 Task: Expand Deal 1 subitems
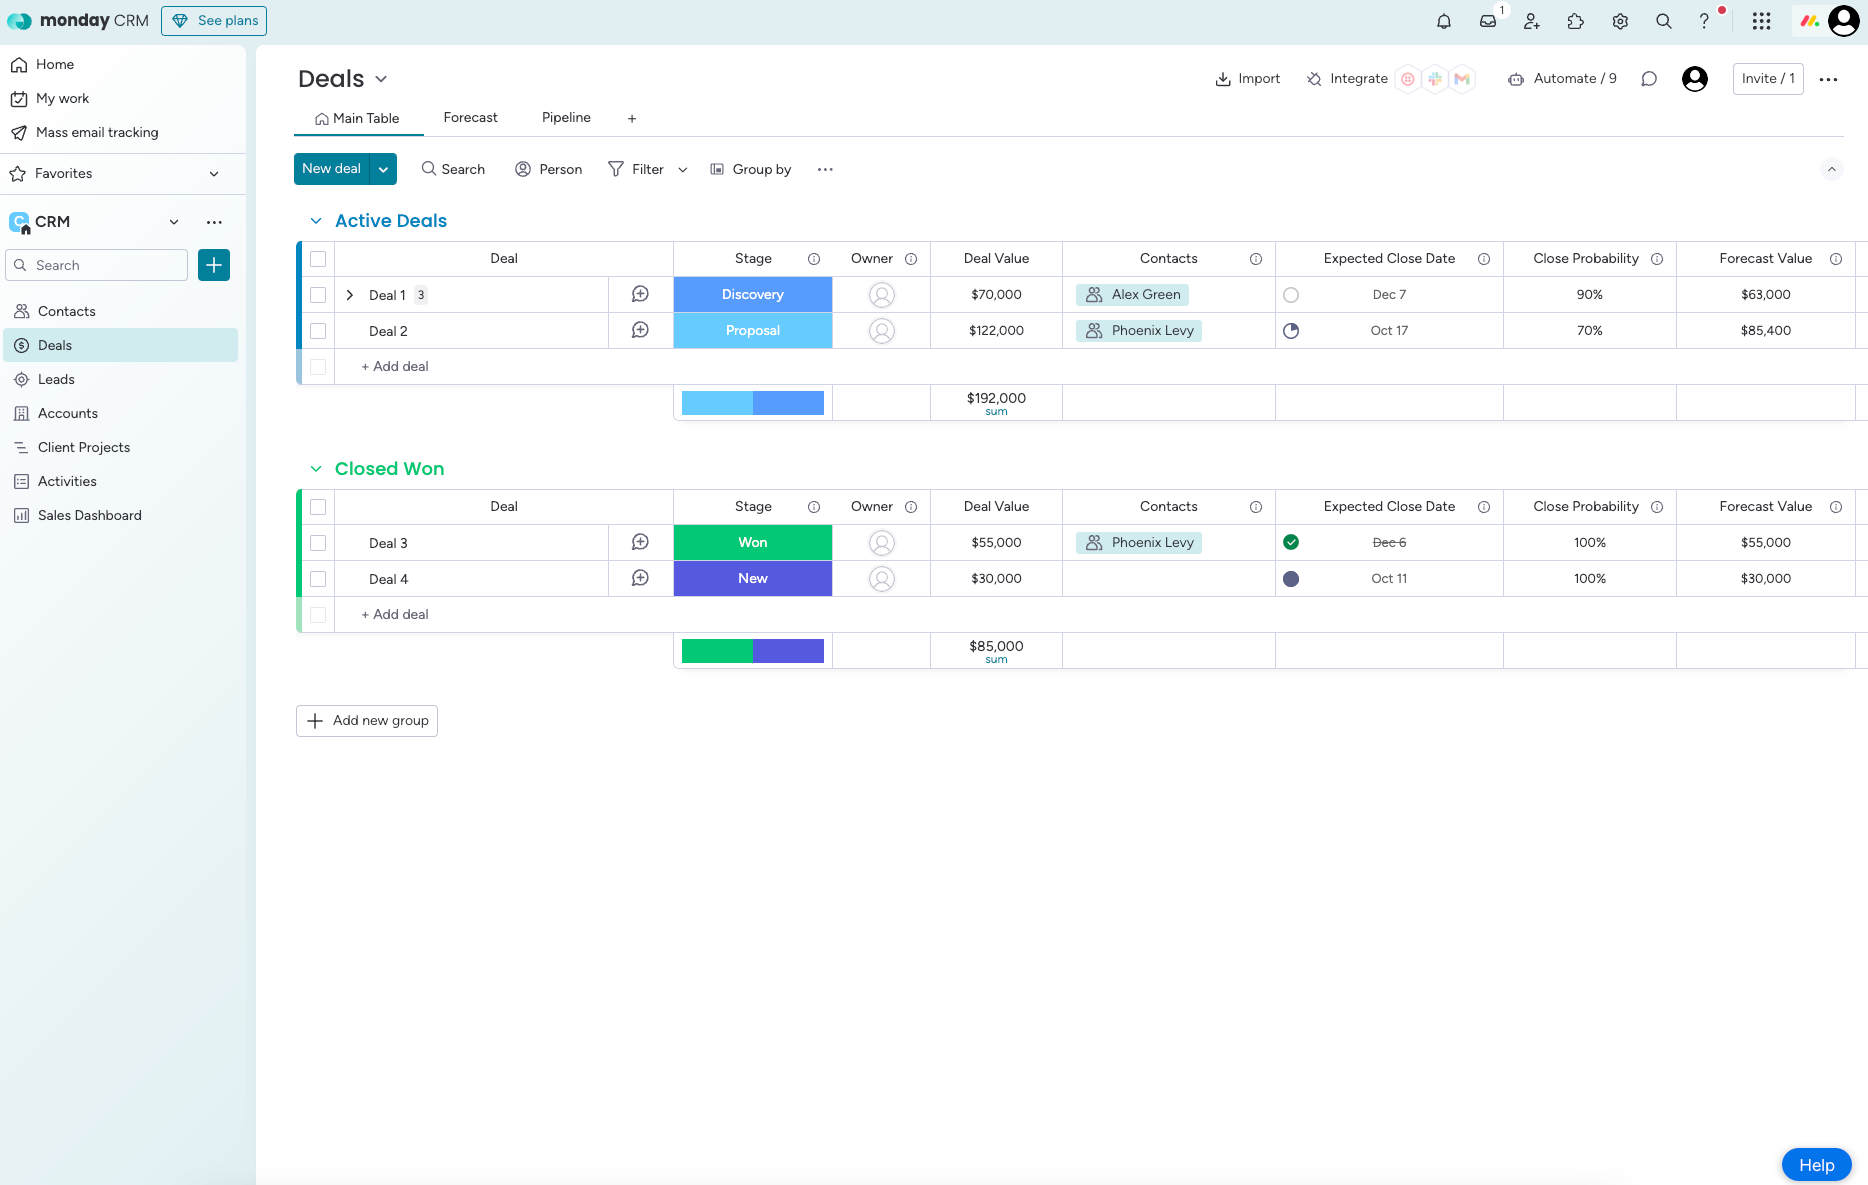[349, 294]
